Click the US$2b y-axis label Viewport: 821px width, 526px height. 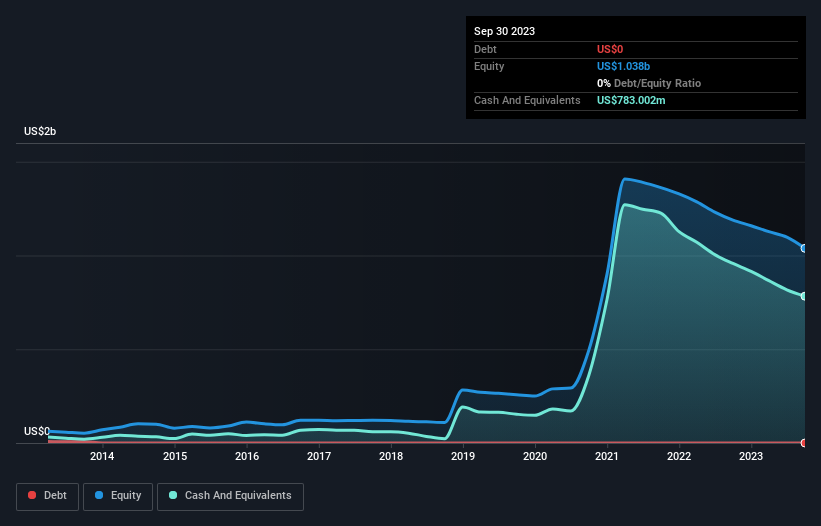(x=40, y=131)
